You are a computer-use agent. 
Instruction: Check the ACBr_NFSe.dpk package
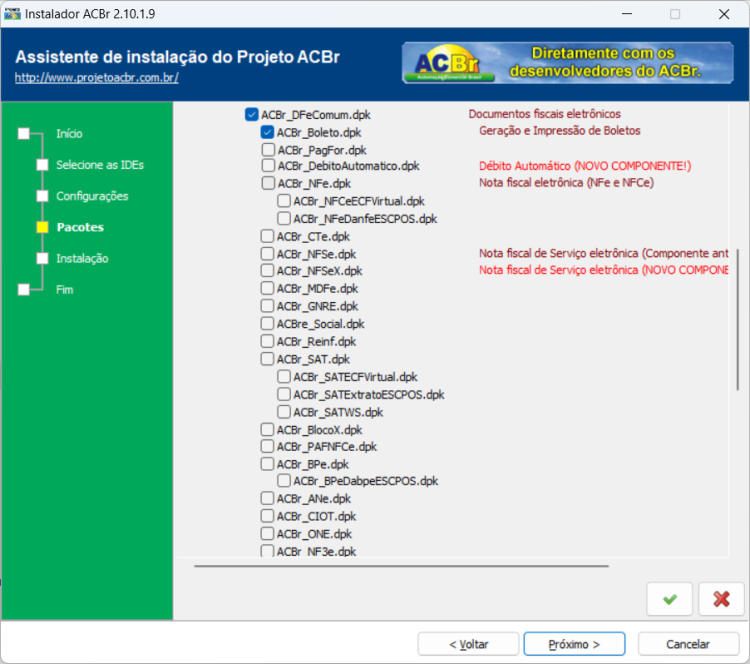(267, 254)
